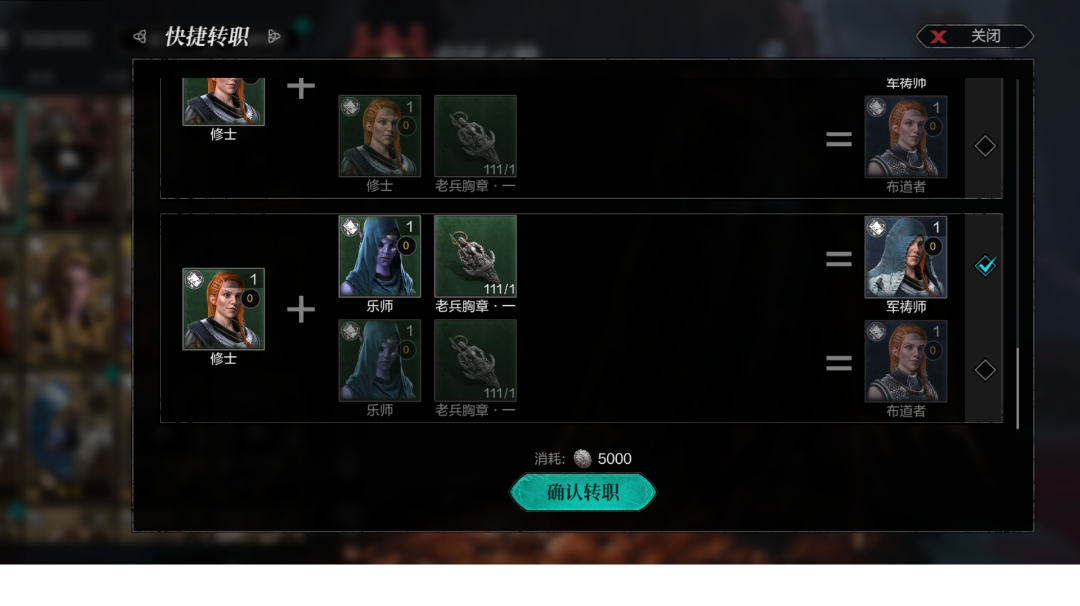Viewport: 1080px width, 606px height.
Task: Click the 军祷师 result portrait
Action: point(906,257)
